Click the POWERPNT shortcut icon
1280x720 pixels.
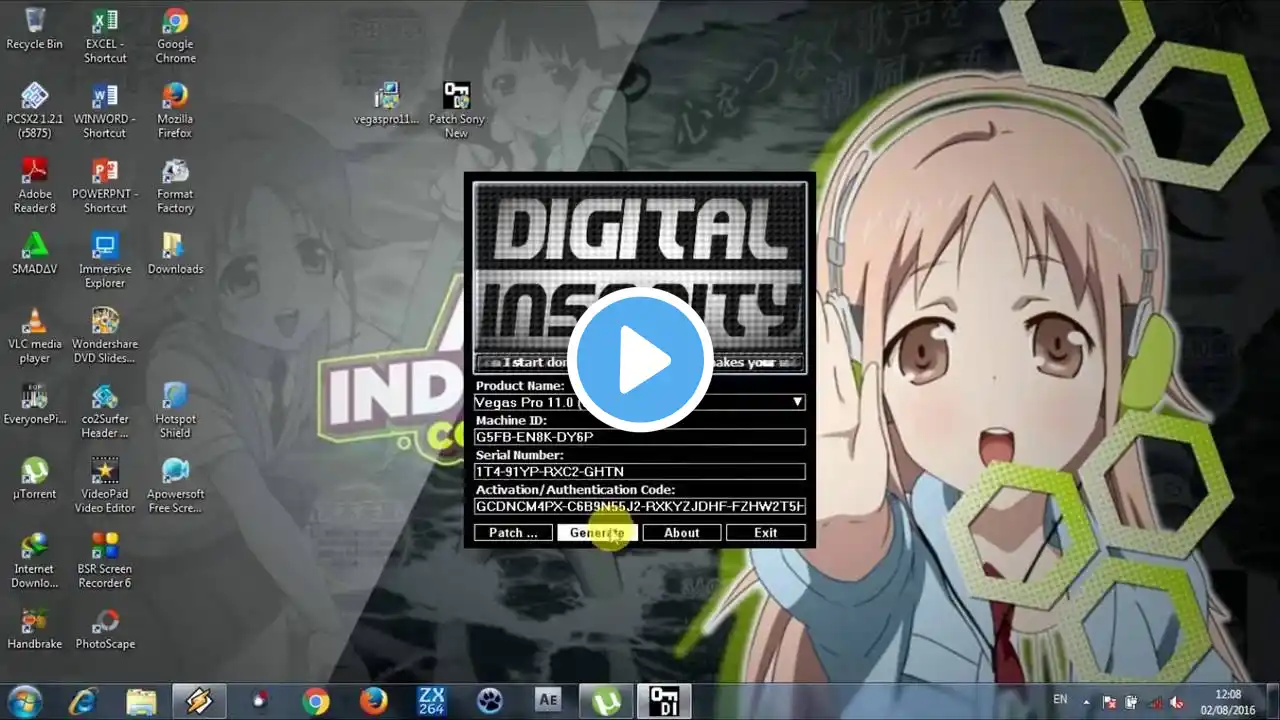(x=105, y=185)
